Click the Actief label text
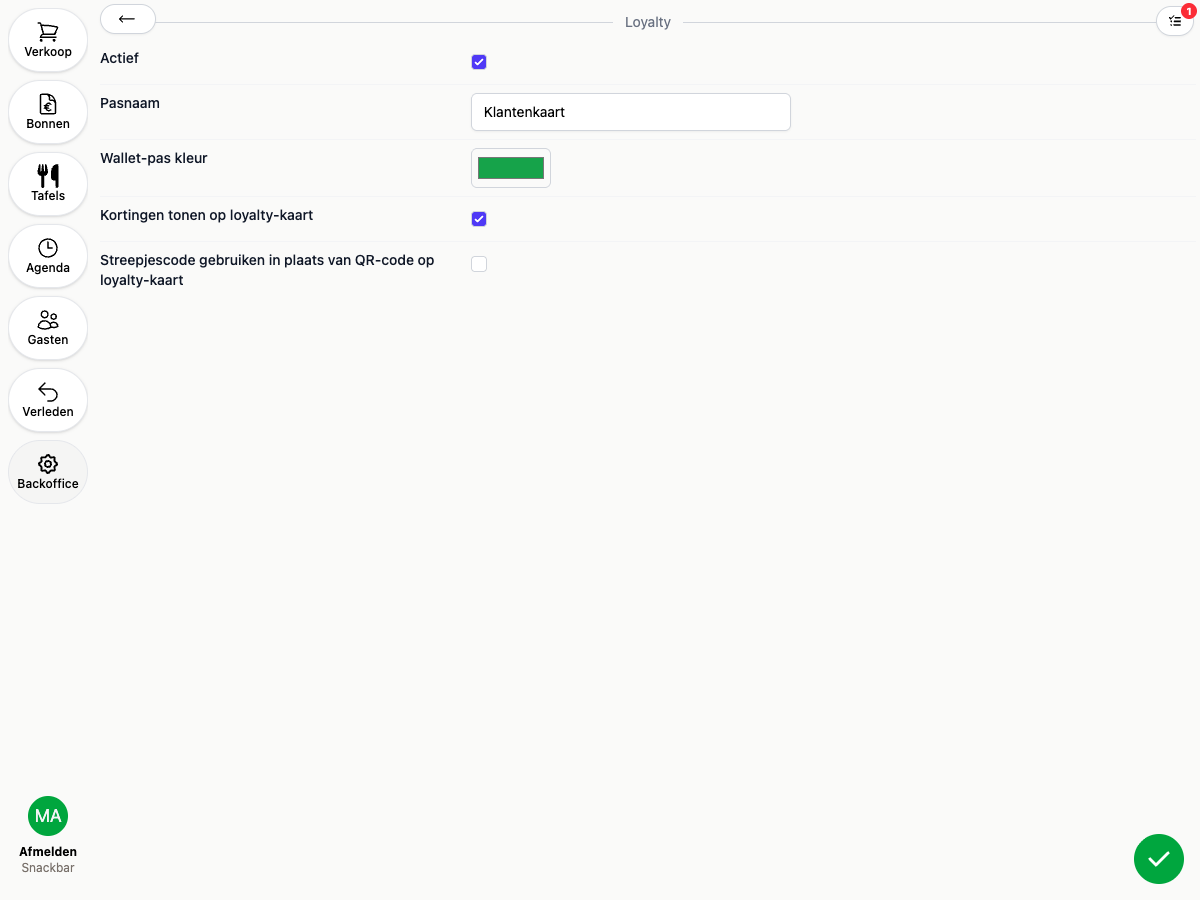 [x=120, y=58]
